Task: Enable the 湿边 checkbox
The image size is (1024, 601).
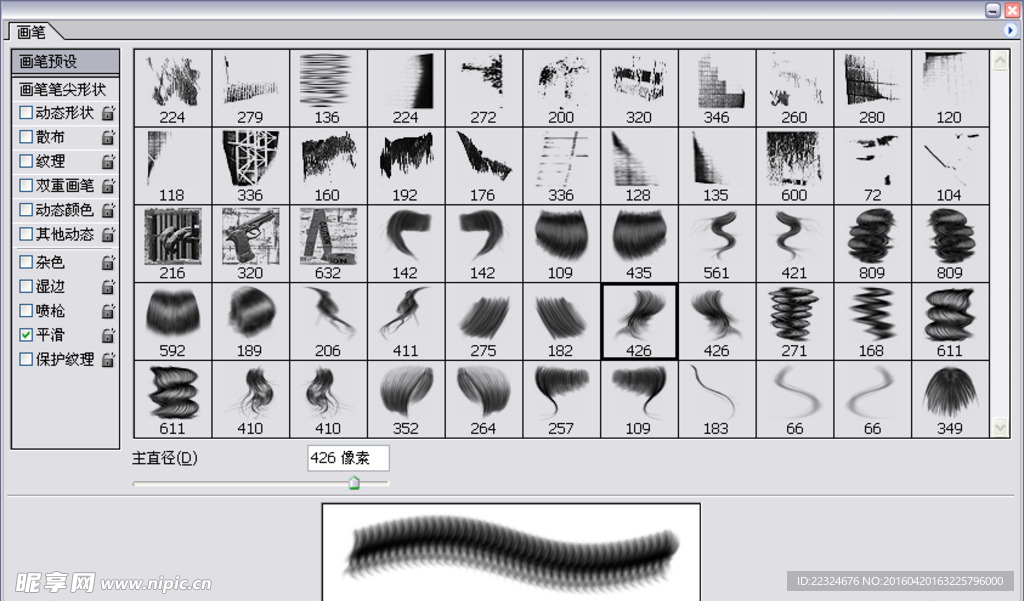Action: (27, 286)
